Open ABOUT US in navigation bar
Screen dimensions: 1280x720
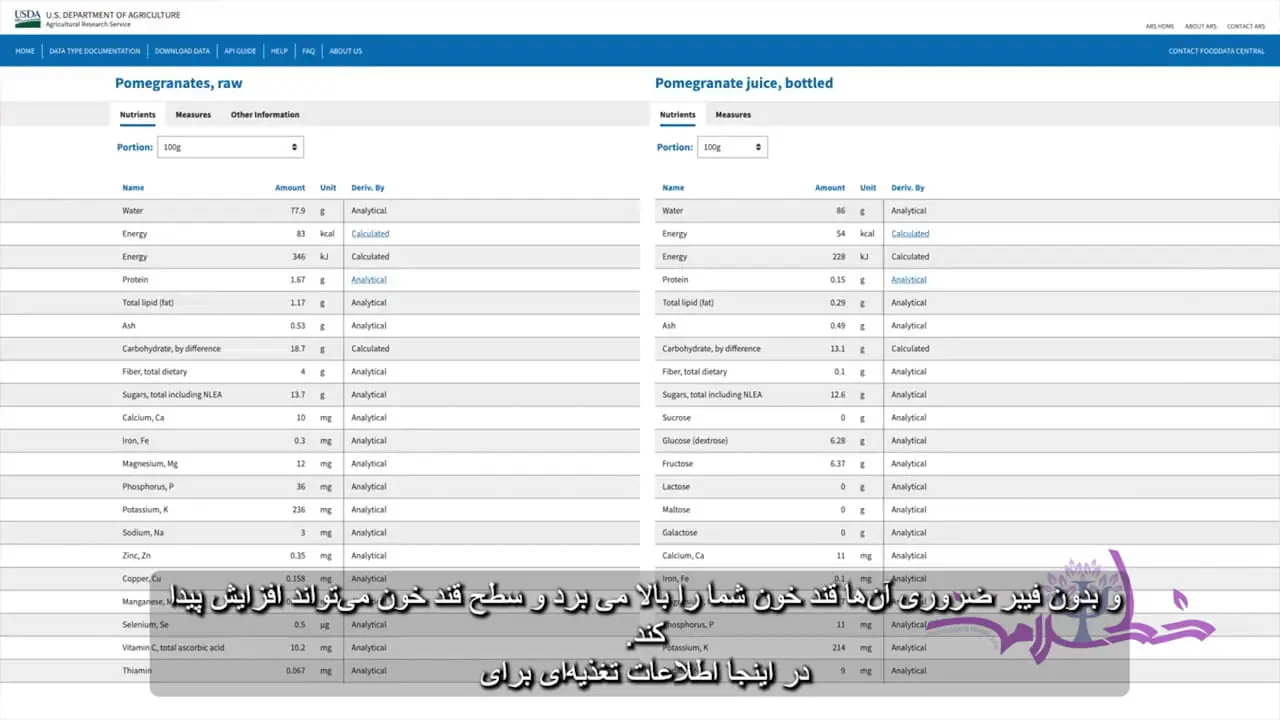click(x=346, y=51)
